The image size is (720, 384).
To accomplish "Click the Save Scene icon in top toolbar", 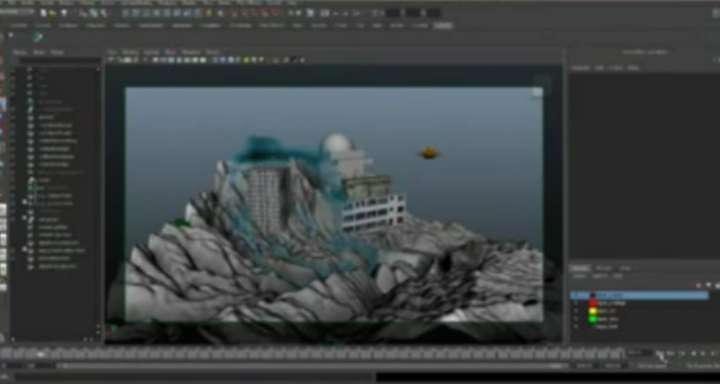I will click(64, 13).
